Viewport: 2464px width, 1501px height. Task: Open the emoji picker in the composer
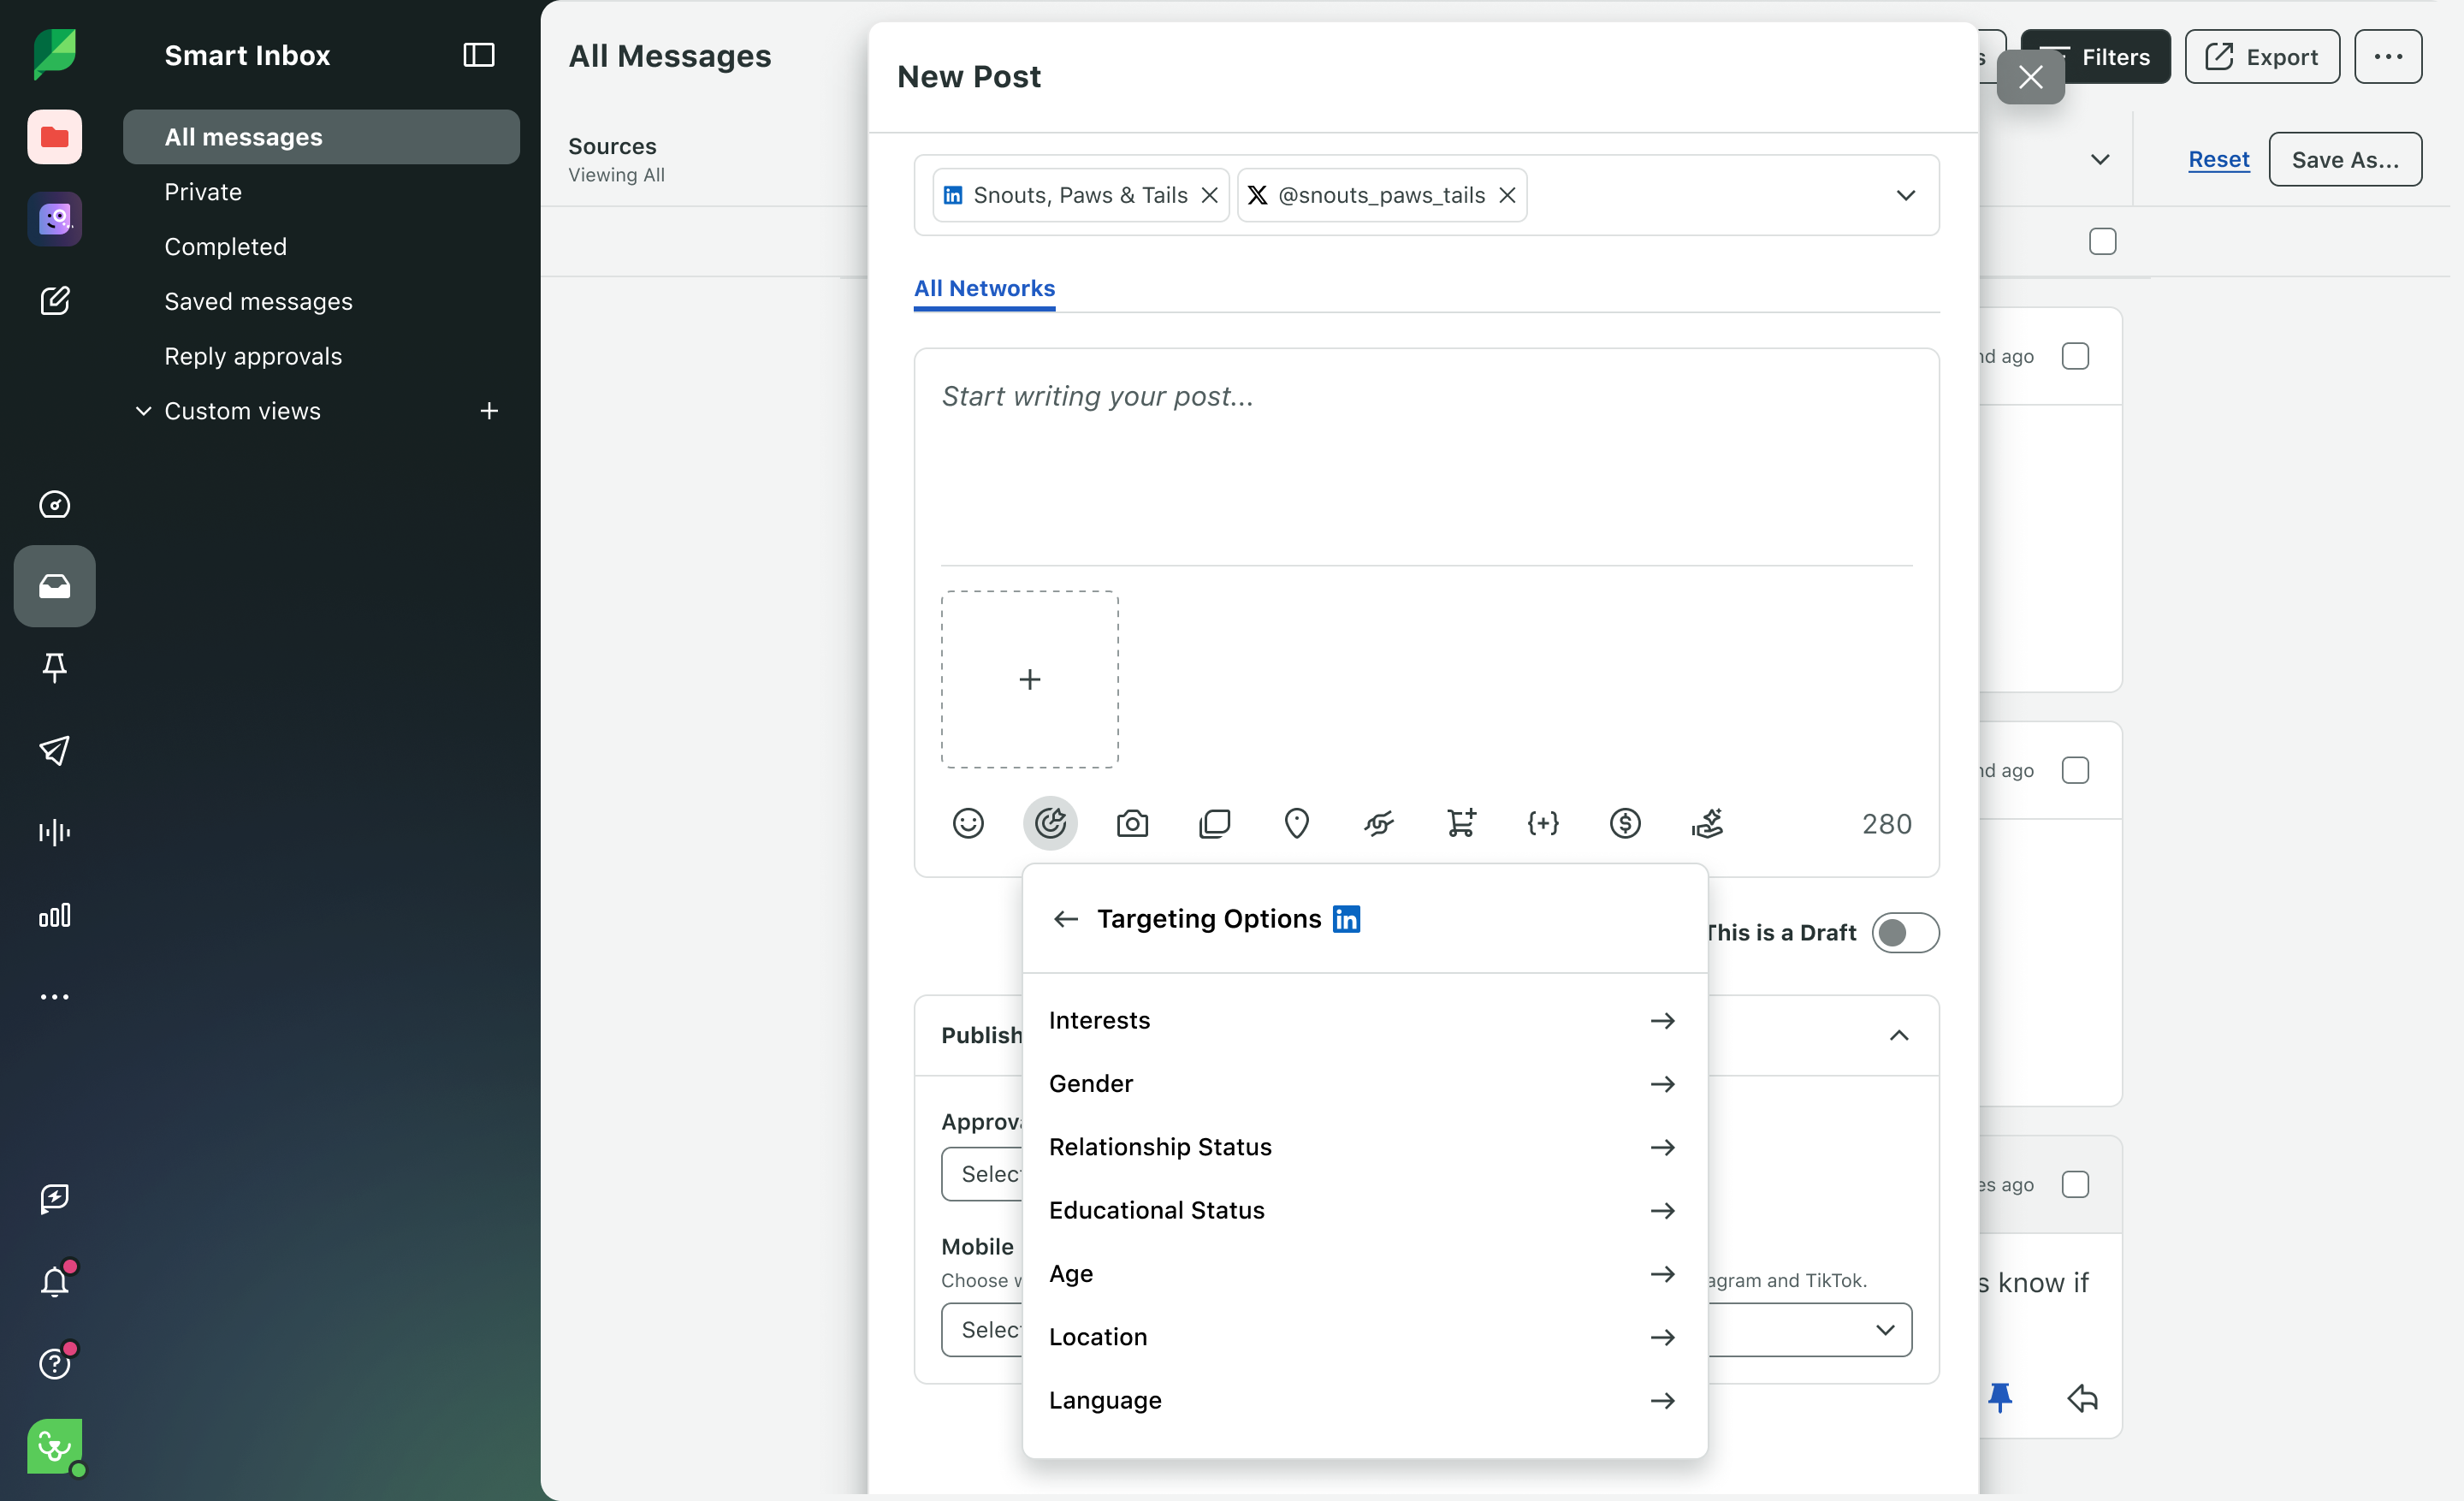tap(968, 822)
